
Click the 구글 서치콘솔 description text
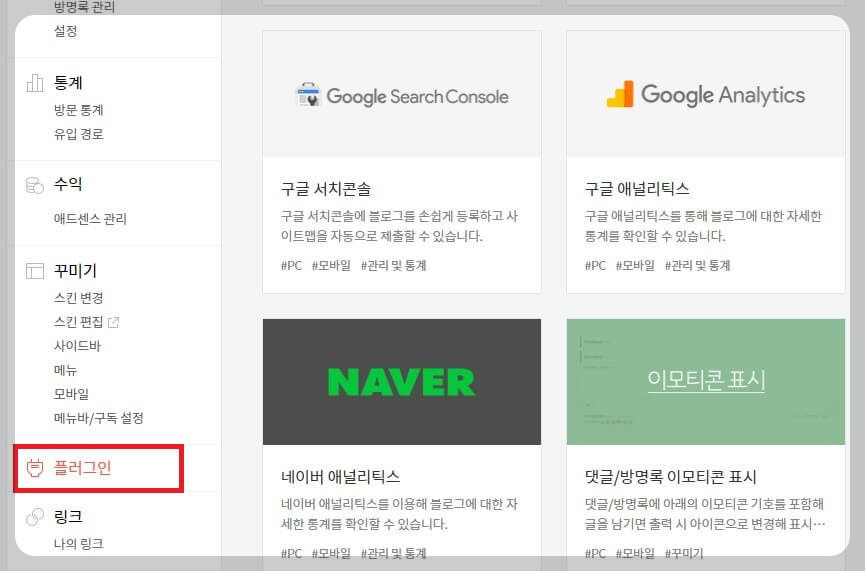[x=399, y=226]
